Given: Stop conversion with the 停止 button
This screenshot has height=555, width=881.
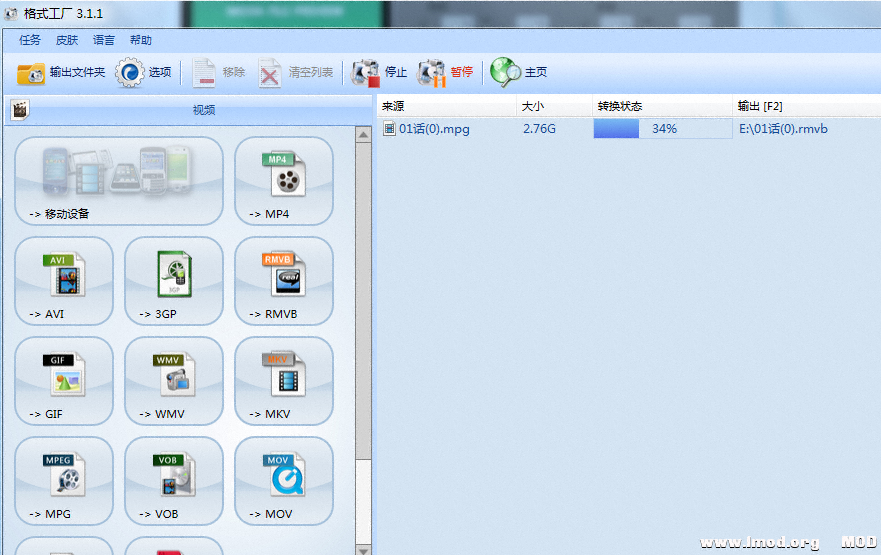Looking at the screenshot, I should (x=379, y=72).
